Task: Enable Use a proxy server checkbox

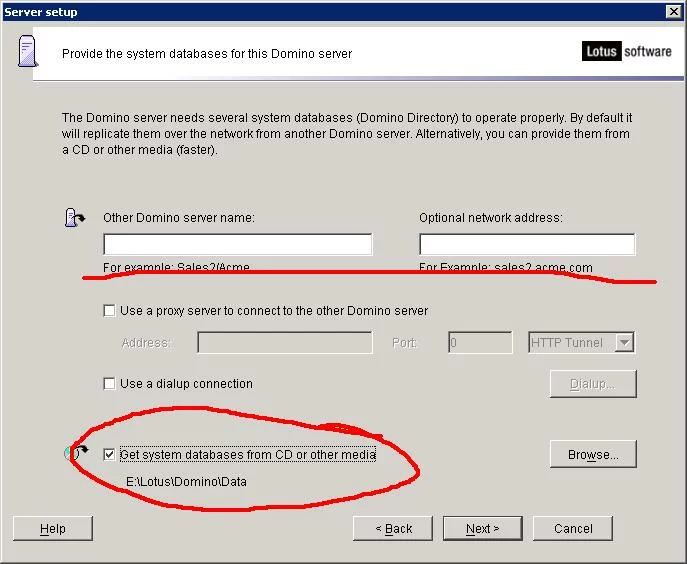Action: [x=110, y=311]
